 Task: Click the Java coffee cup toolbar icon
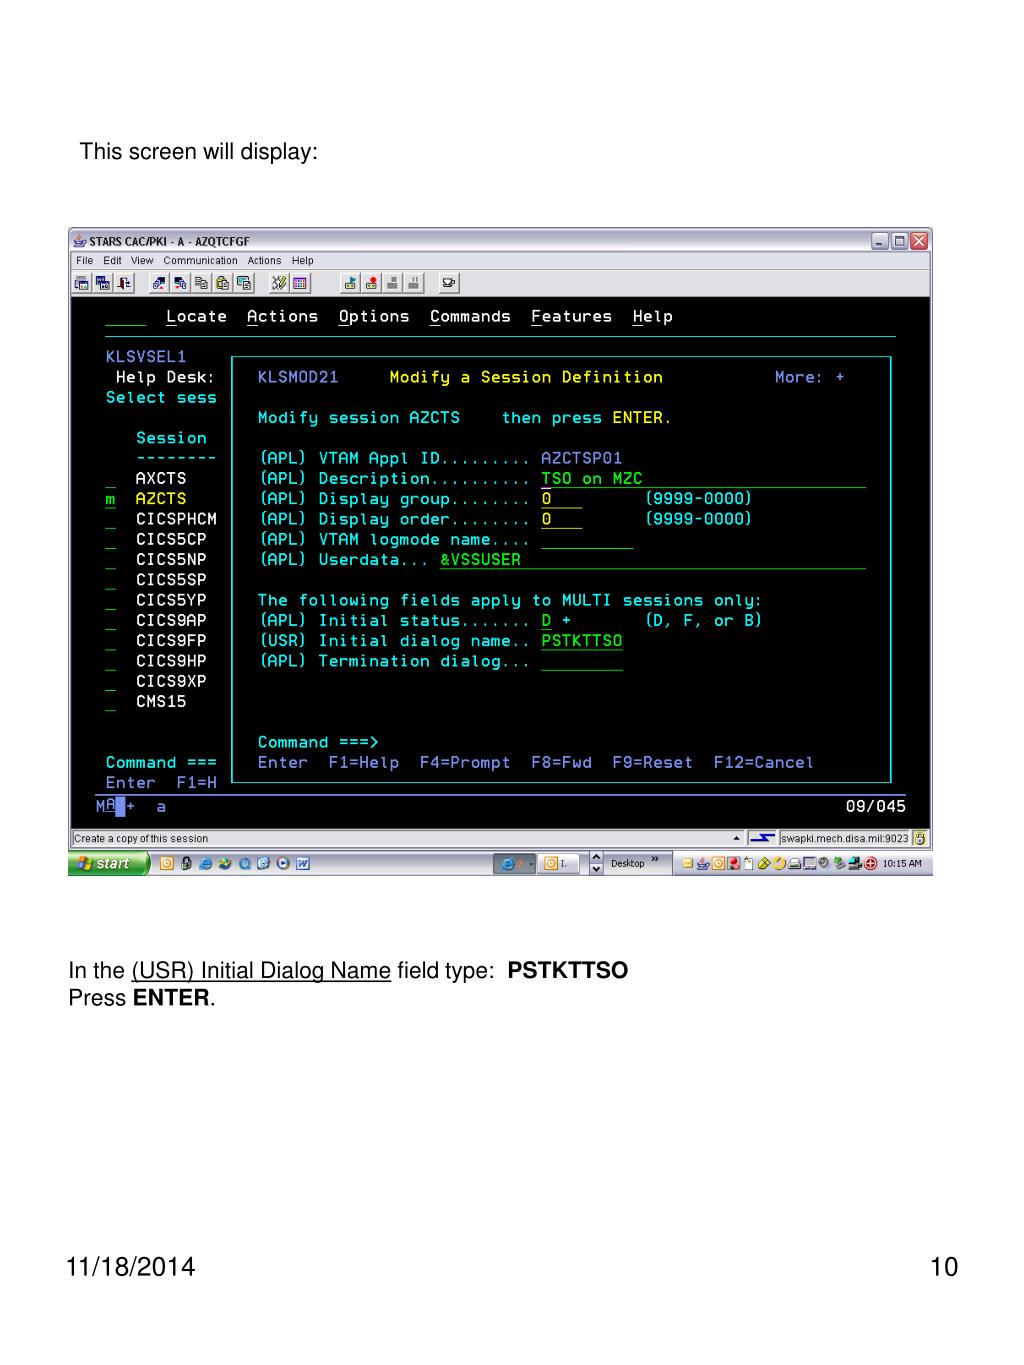449,284
